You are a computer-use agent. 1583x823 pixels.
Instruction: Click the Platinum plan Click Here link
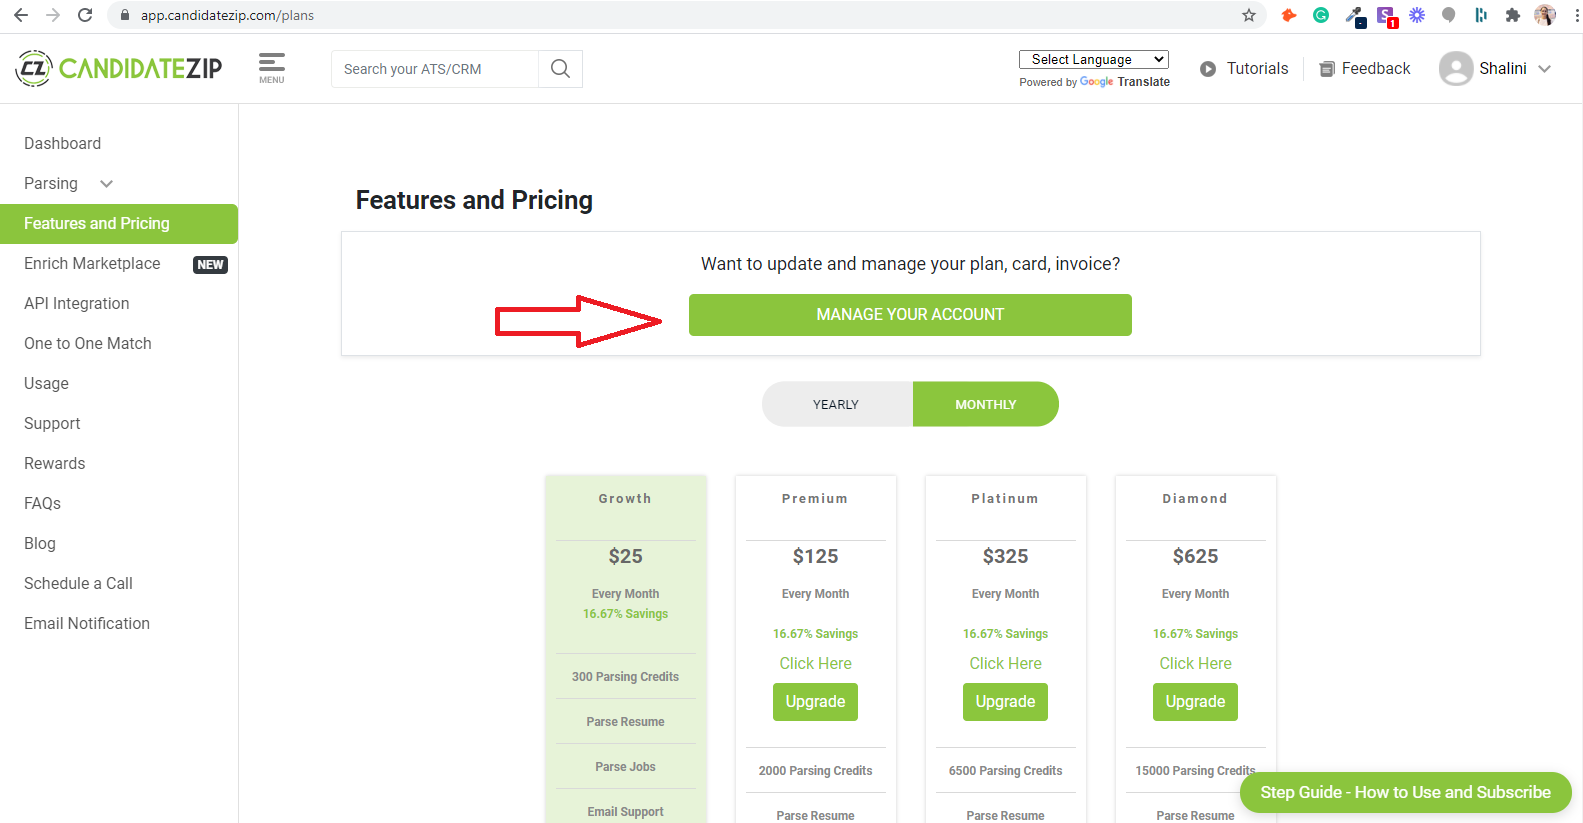pyautogui.click(x=1005, y=663)
